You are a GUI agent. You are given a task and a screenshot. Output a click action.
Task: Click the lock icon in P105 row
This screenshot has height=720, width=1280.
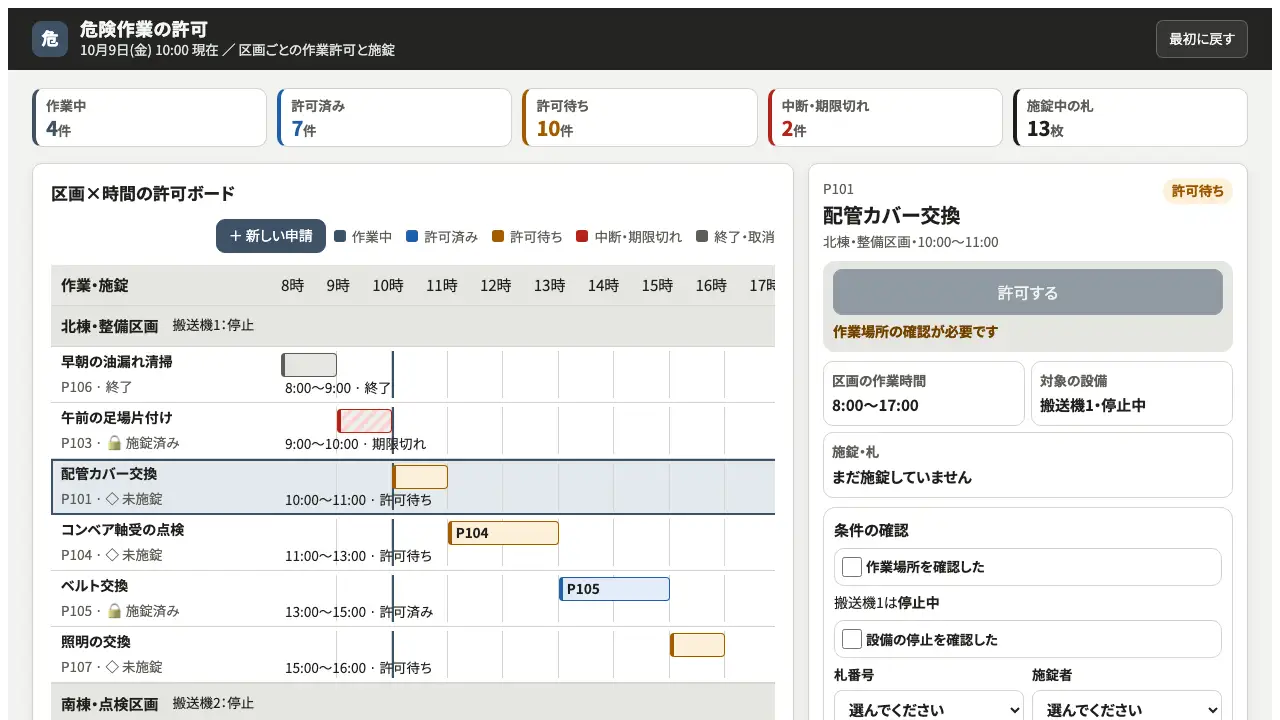[x=114, y=611]
